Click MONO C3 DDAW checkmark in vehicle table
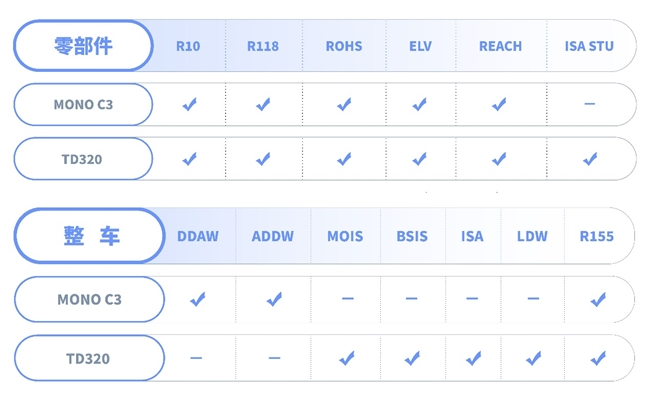Viewport: 650px width, 396px height. pyautogui.click(x=198, y=299)
